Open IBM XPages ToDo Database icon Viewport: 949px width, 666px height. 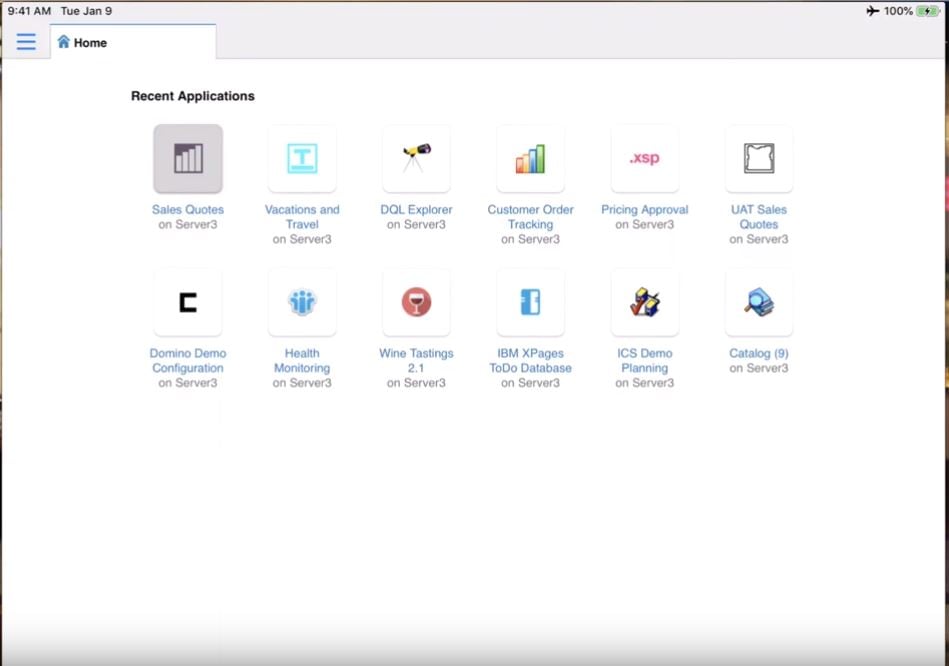[x=530, y=302]
